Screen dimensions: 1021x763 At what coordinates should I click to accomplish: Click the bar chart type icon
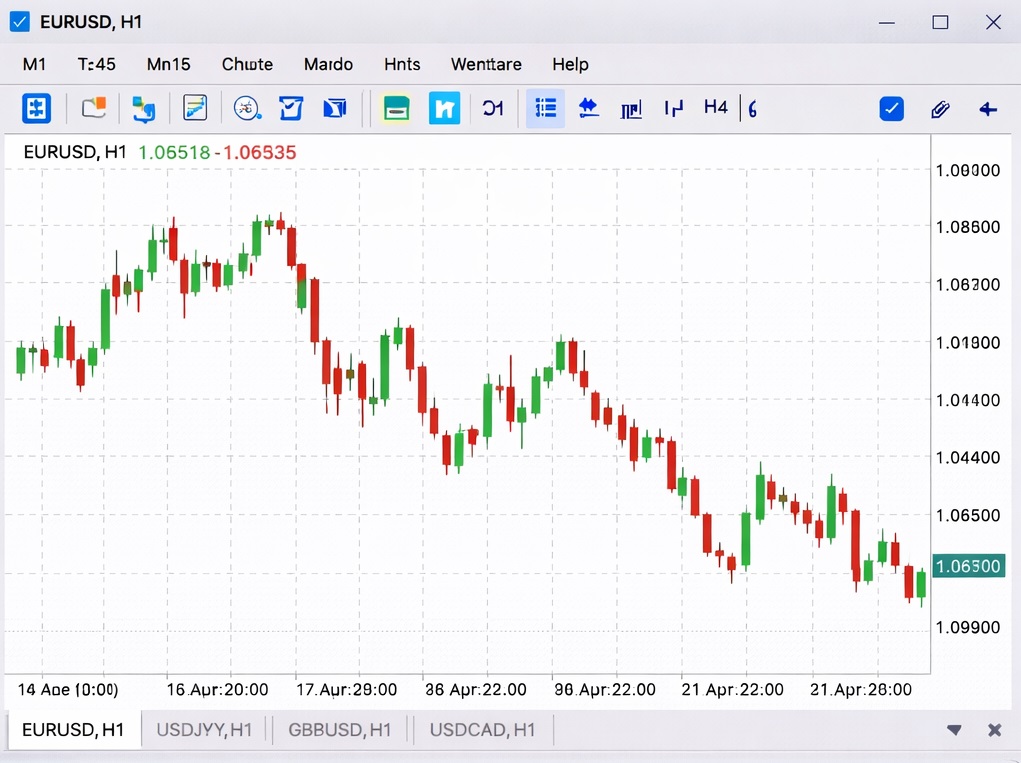[x=631, y=109]
